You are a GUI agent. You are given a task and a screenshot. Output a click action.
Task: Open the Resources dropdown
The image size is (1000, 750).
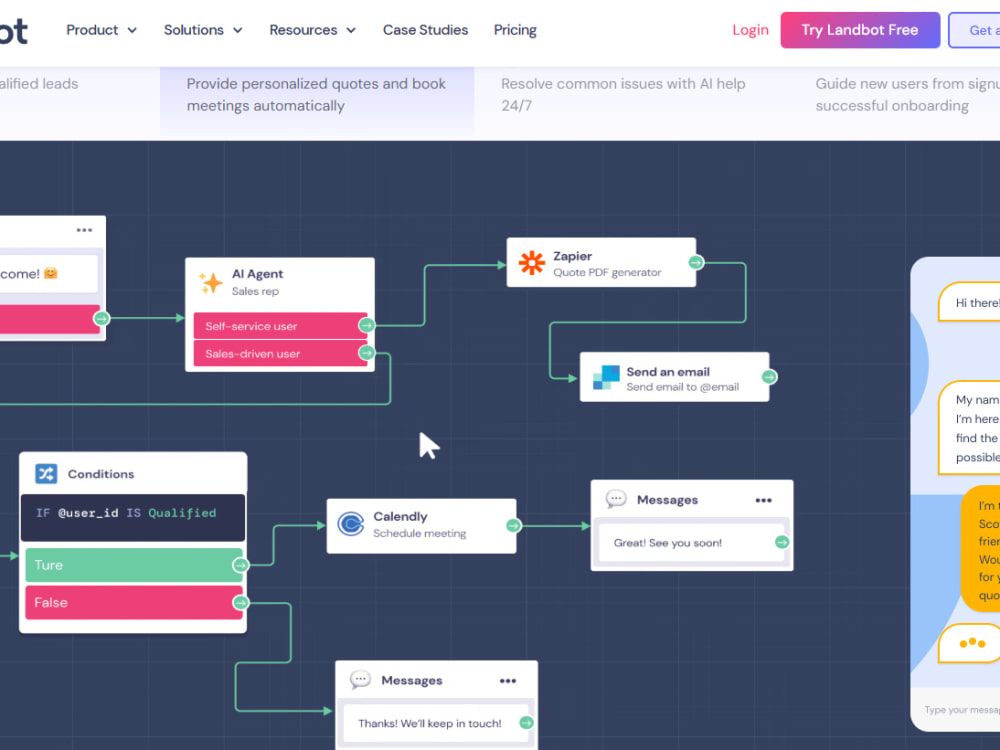click(x=312, y=30)
